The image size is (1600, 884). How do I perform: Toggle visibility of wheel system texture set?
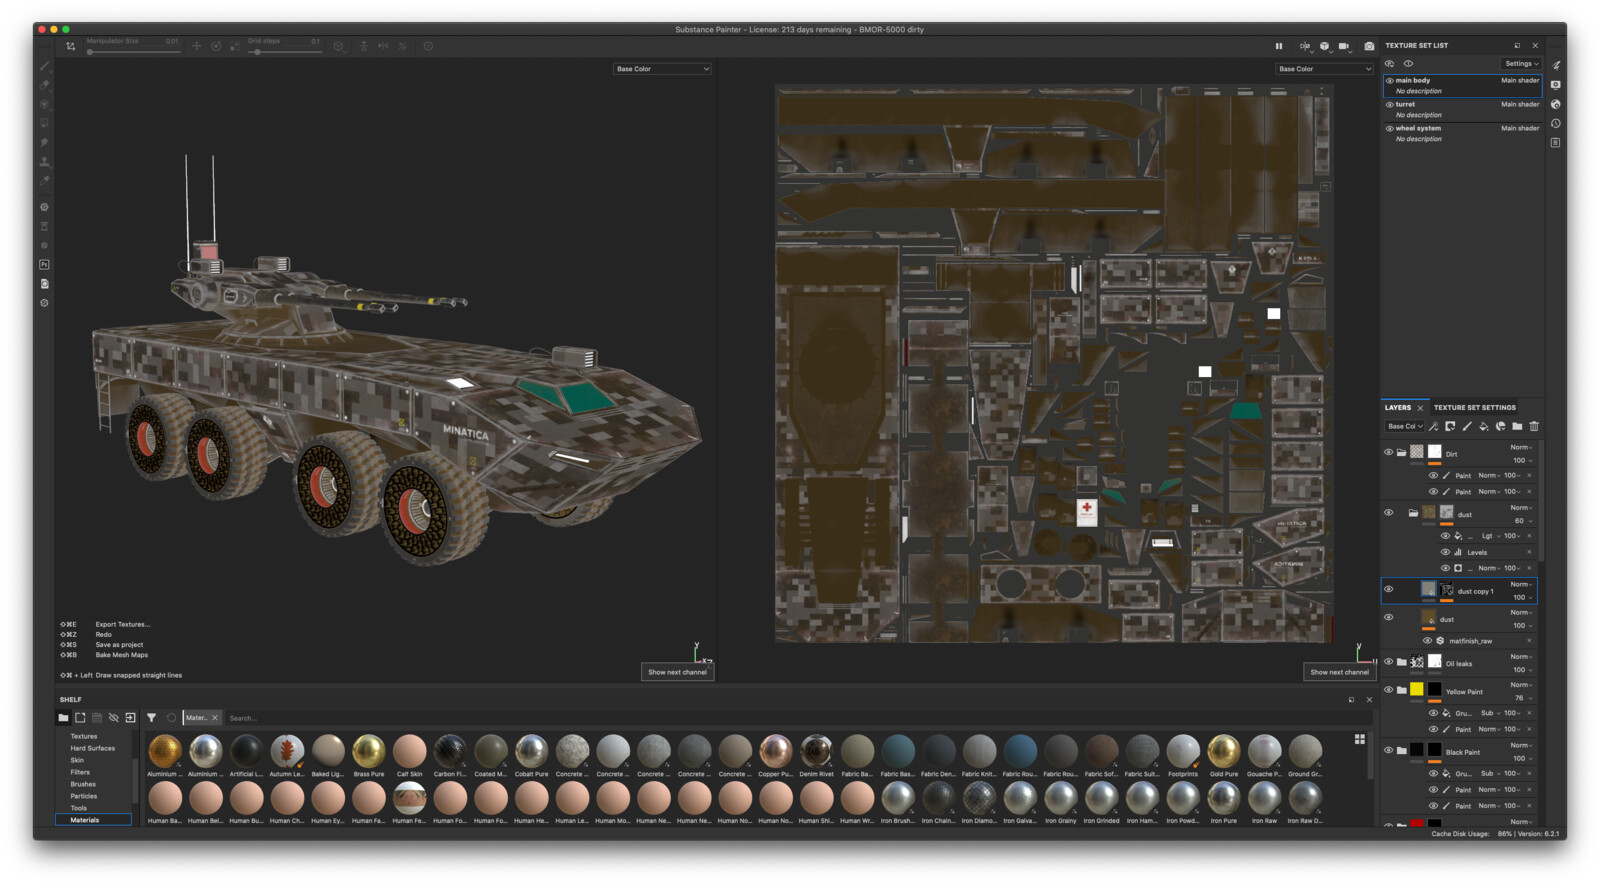1390,129
